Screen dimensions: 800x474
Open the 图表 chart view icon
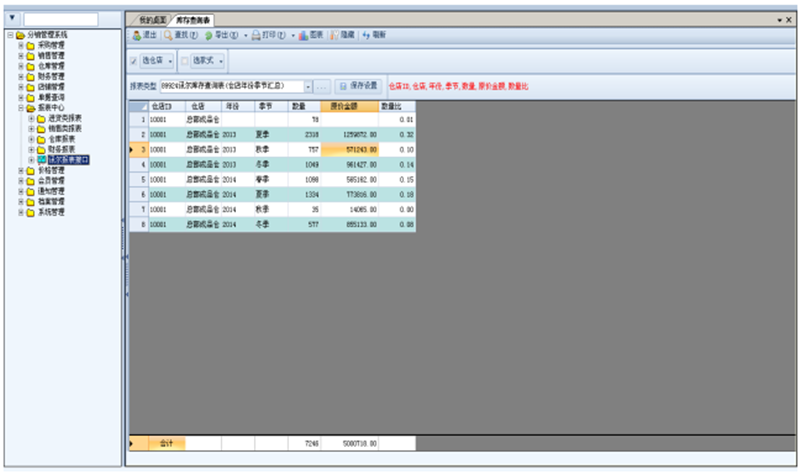(302, 35)
